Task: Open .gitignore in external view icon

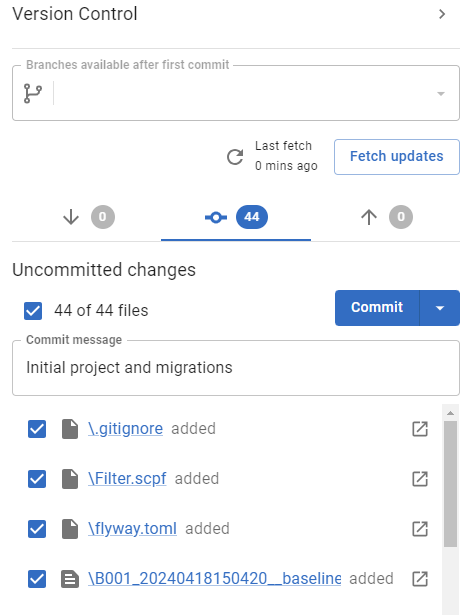Action: [x=420, y=429]
